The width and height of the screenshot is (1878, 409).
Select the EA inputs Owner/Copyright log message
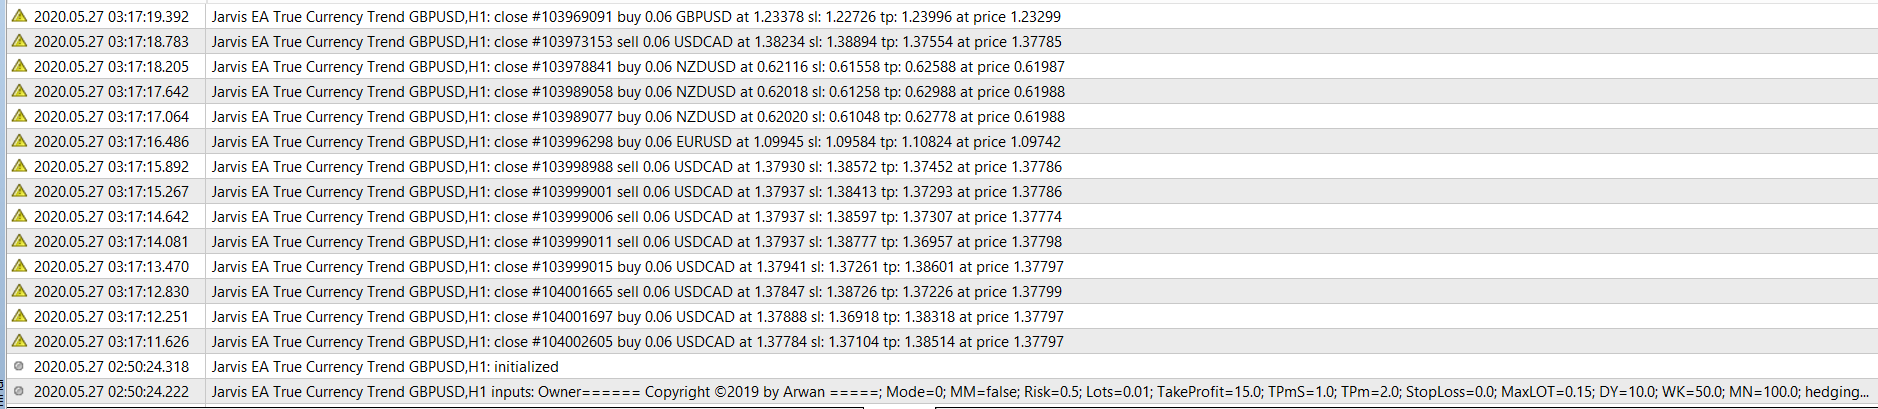(1040, 392)
